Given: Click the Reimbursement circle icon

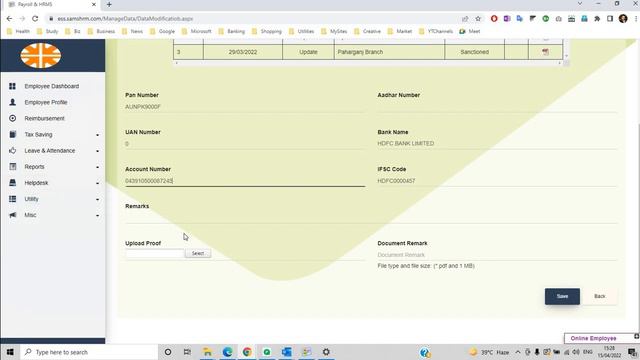Looking at the screenshot, I should pyautogui.click(x=13, y=118).
